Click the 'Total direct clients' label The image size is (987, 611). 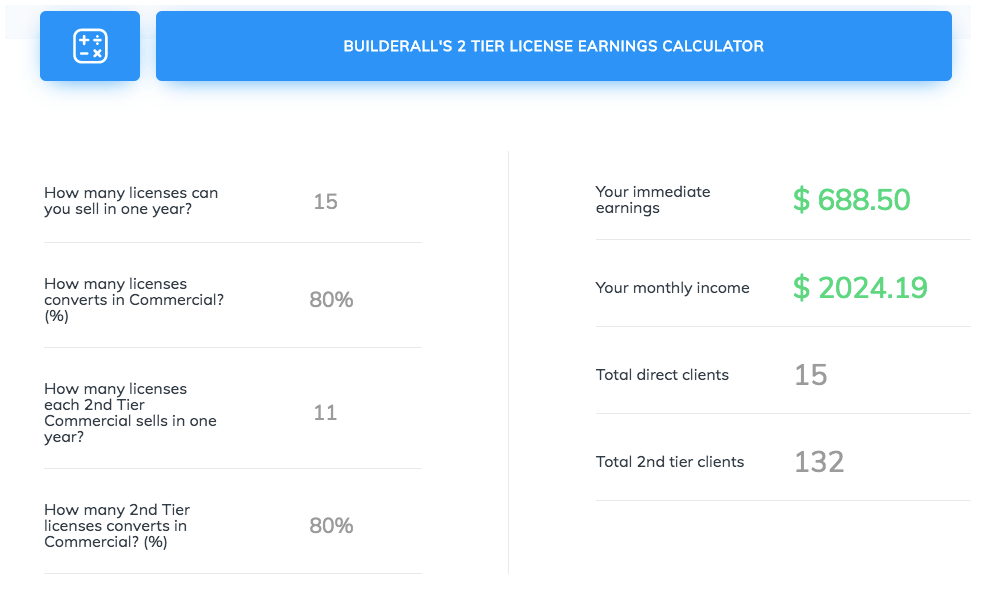[662, 375]
